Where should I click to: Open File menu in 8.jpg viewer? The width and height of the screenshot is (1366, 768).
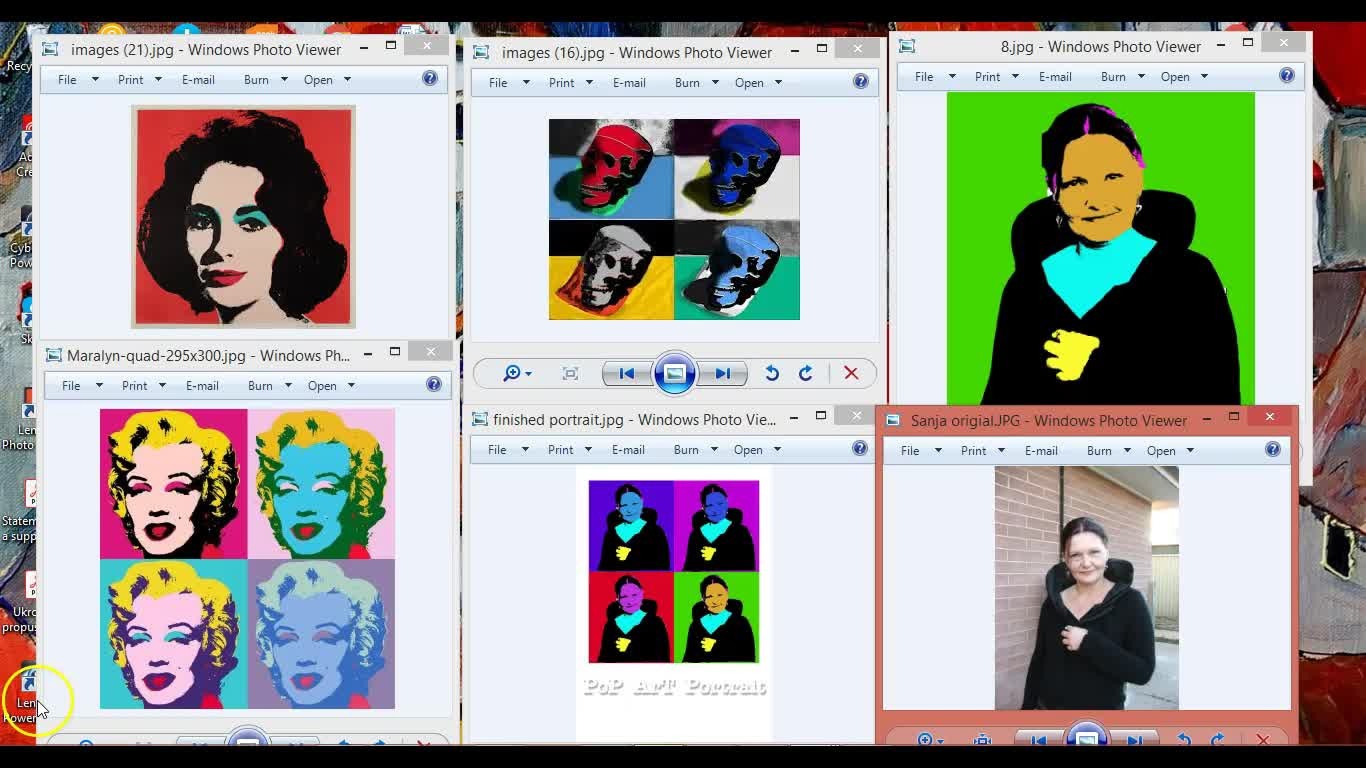pyautogui.click(x=935, y=76)
